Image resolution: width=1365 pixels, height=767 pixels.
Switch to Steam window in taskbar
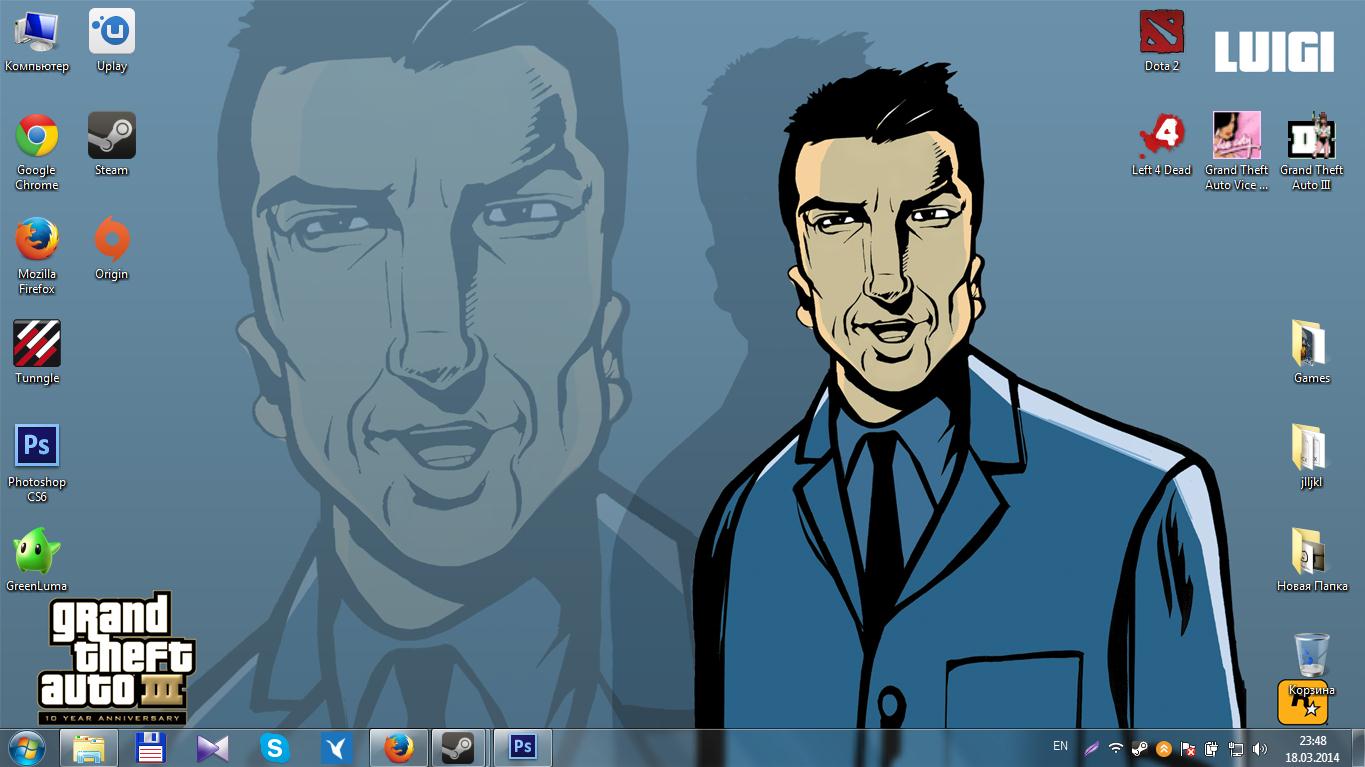[x=459, y=748]
